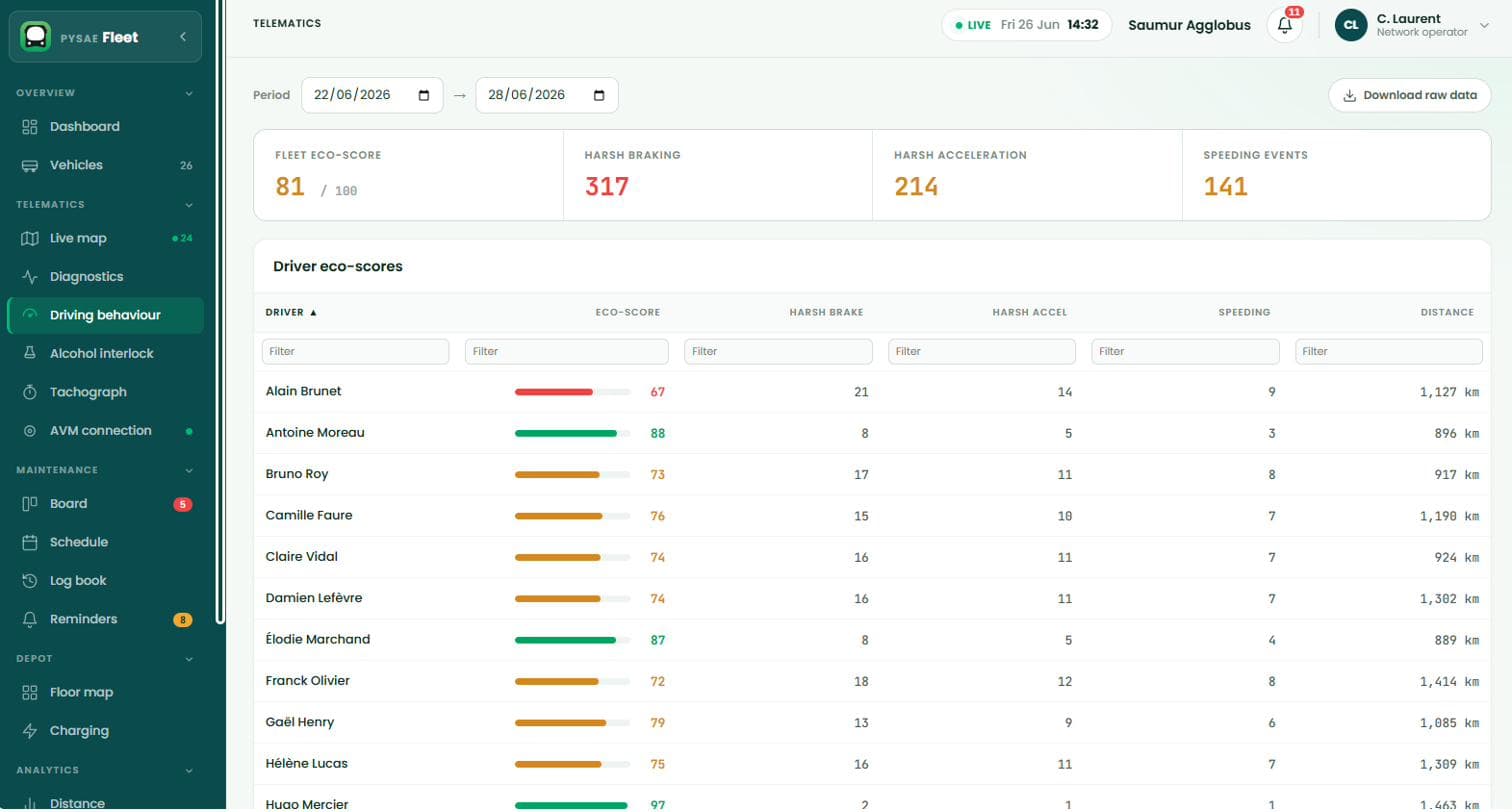Click the Saumur Agglobus network name
Image resolution: width=1512 pixels, height=812 pixels.
[x=1189, y=25]
